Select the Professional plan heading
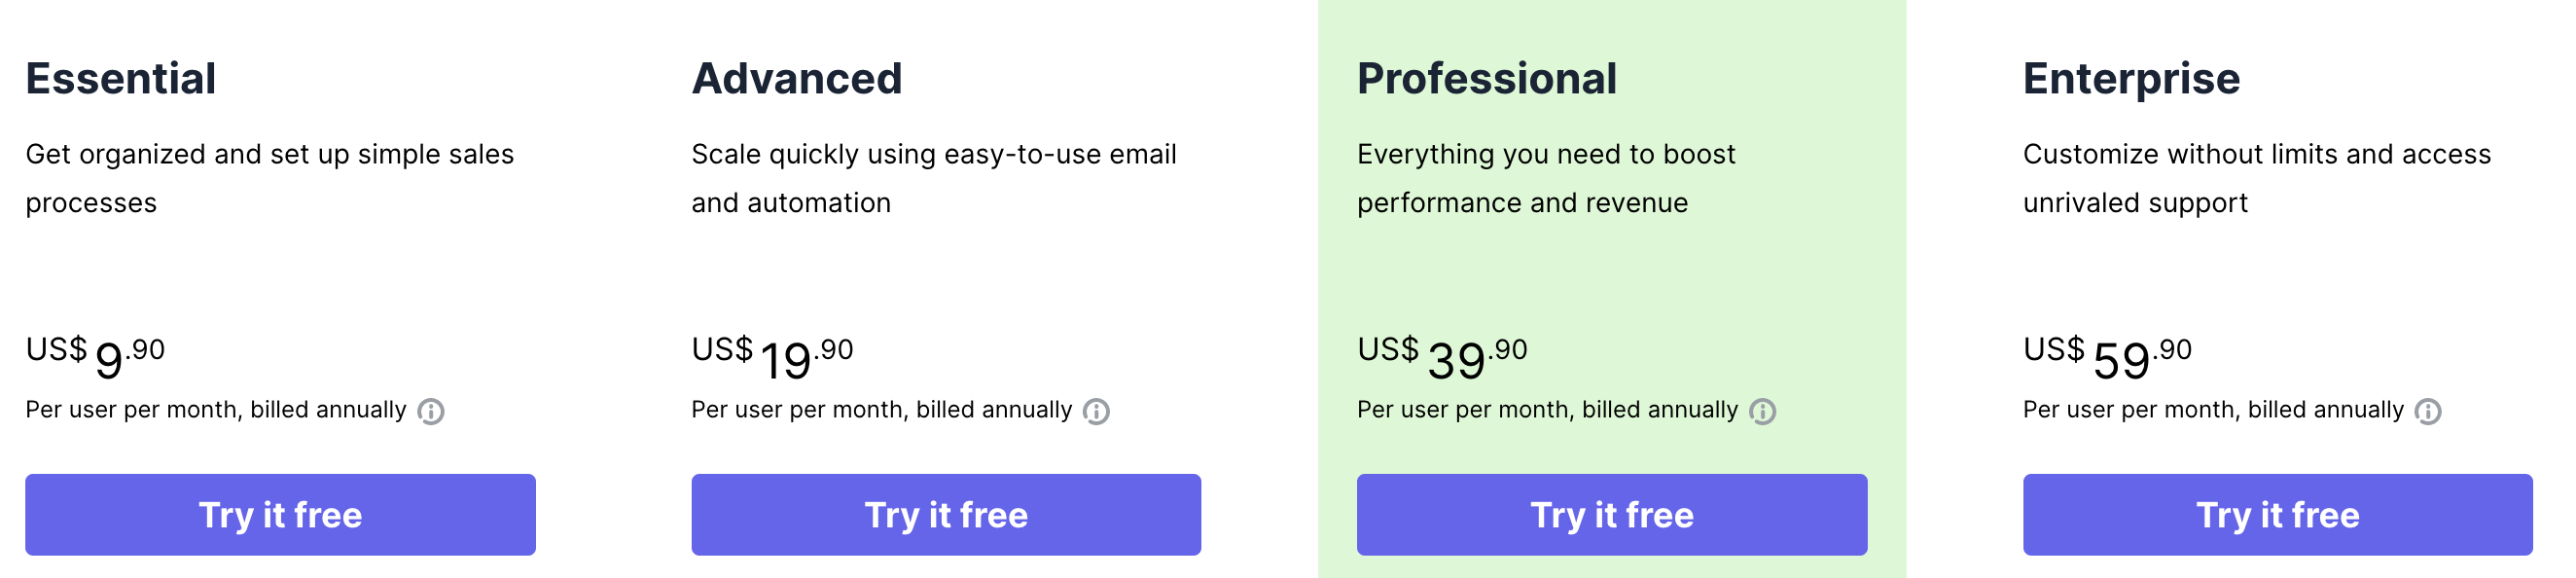Viewport: 2576px width, 578px height. (x=1488, y=77)
